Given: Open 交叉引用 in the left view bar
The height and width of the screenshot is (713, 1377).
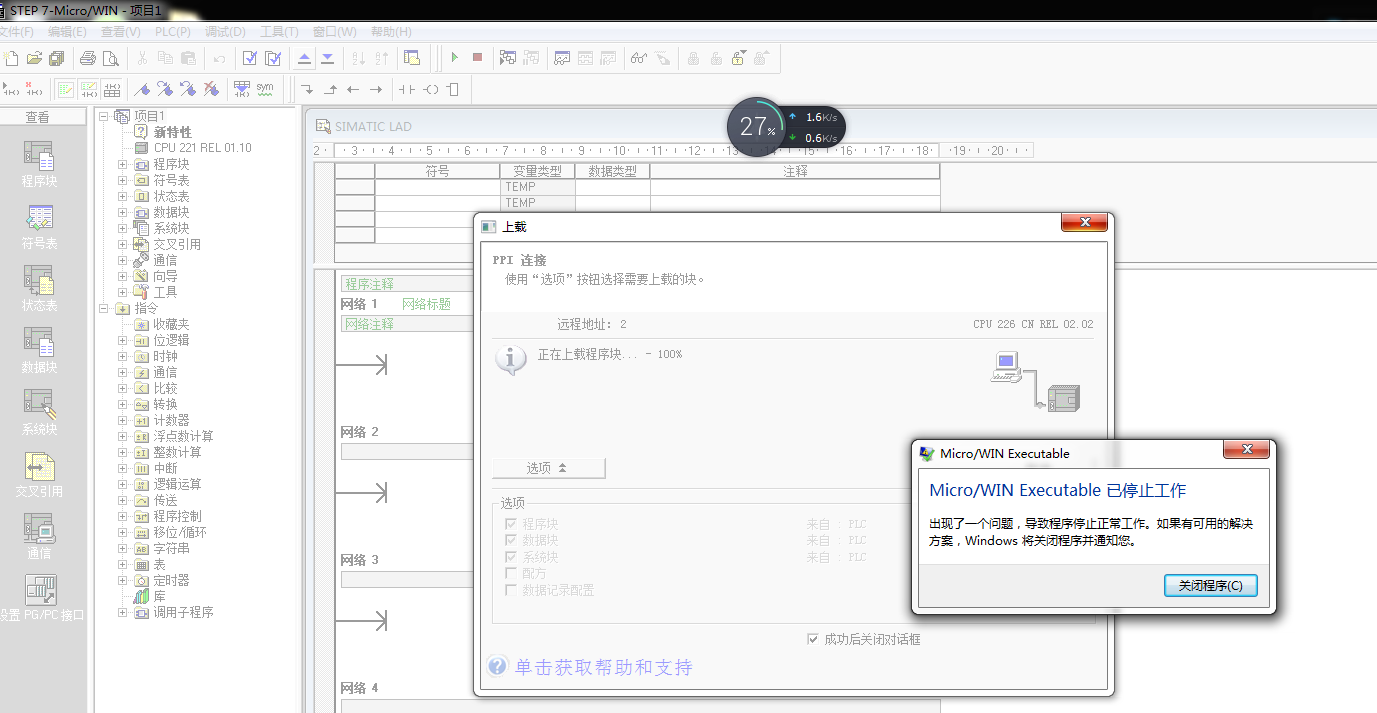Looking at the screenshot, I should tap(39, 473).
